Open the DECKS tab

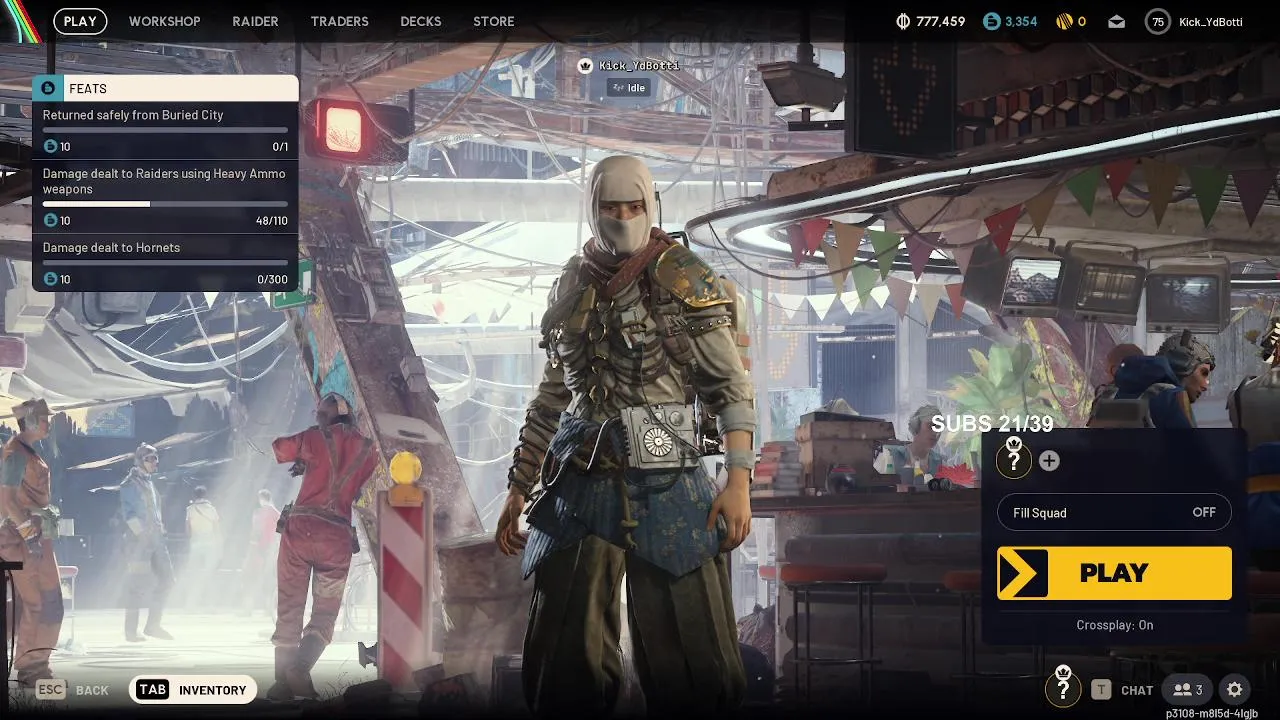click(421, 21)
